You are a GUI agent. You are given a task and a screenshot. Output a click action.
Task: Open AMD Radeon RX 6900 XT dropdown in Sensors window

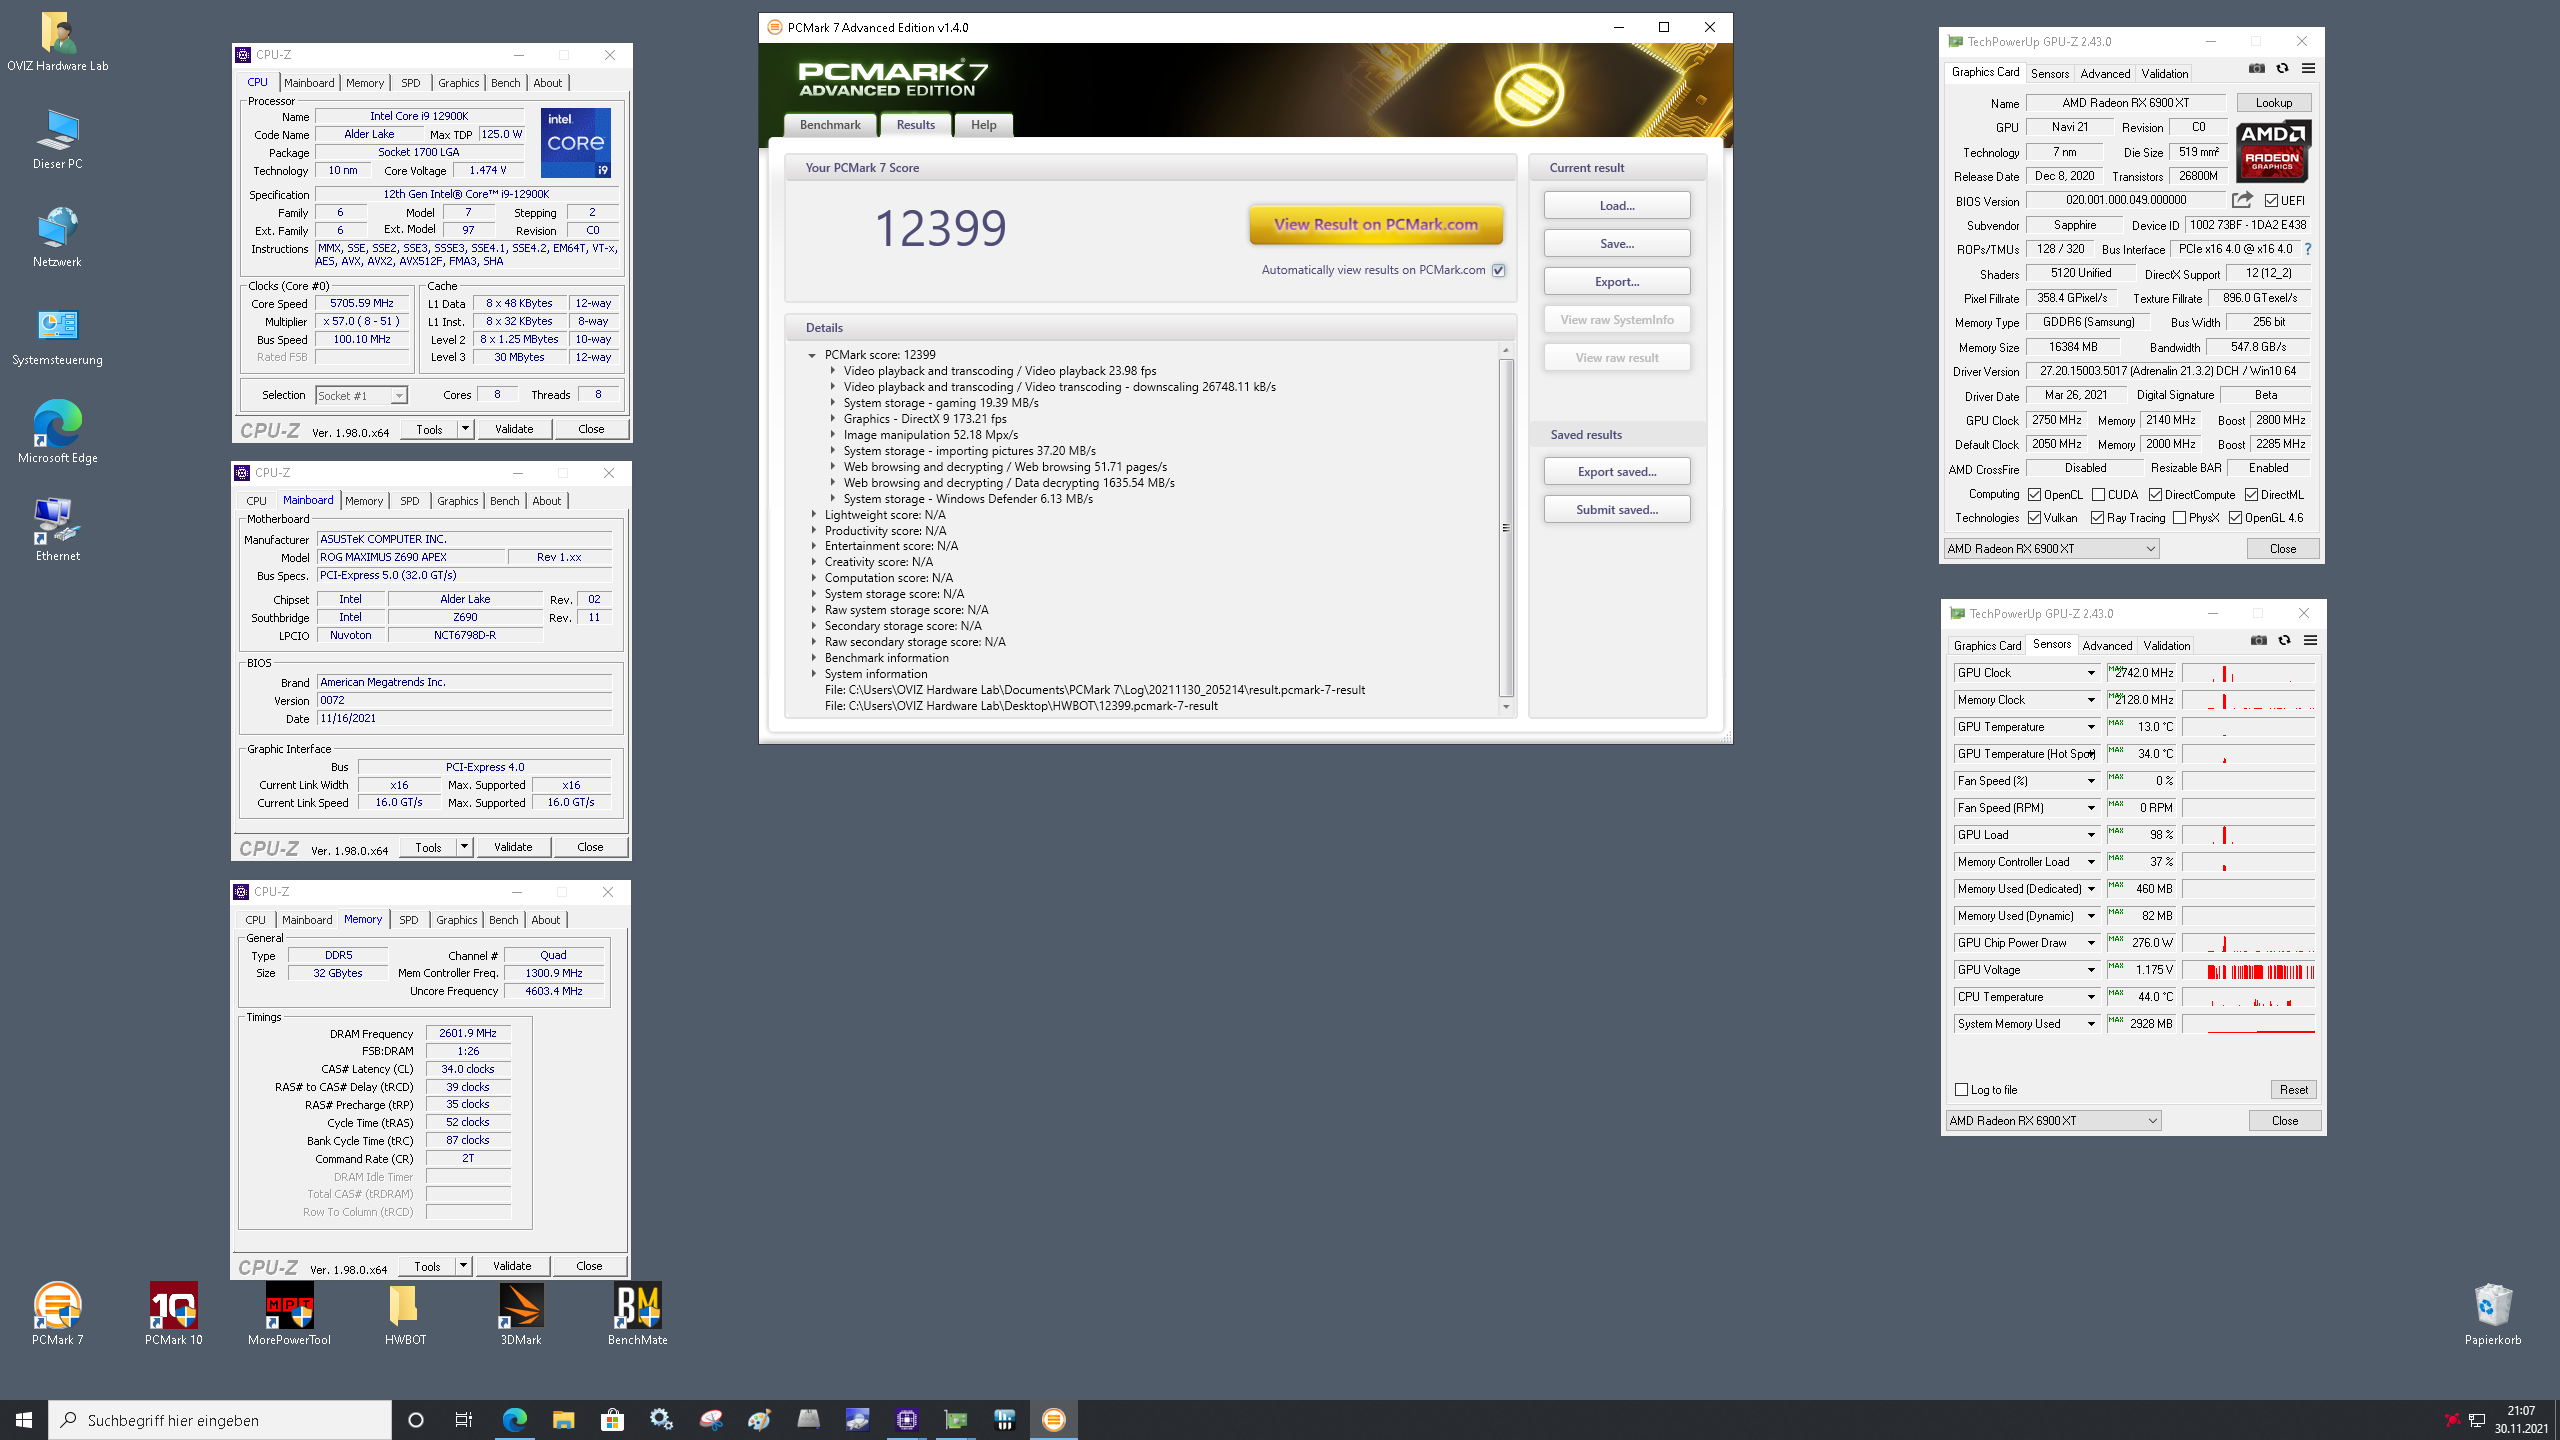tap(2053, 1121)
